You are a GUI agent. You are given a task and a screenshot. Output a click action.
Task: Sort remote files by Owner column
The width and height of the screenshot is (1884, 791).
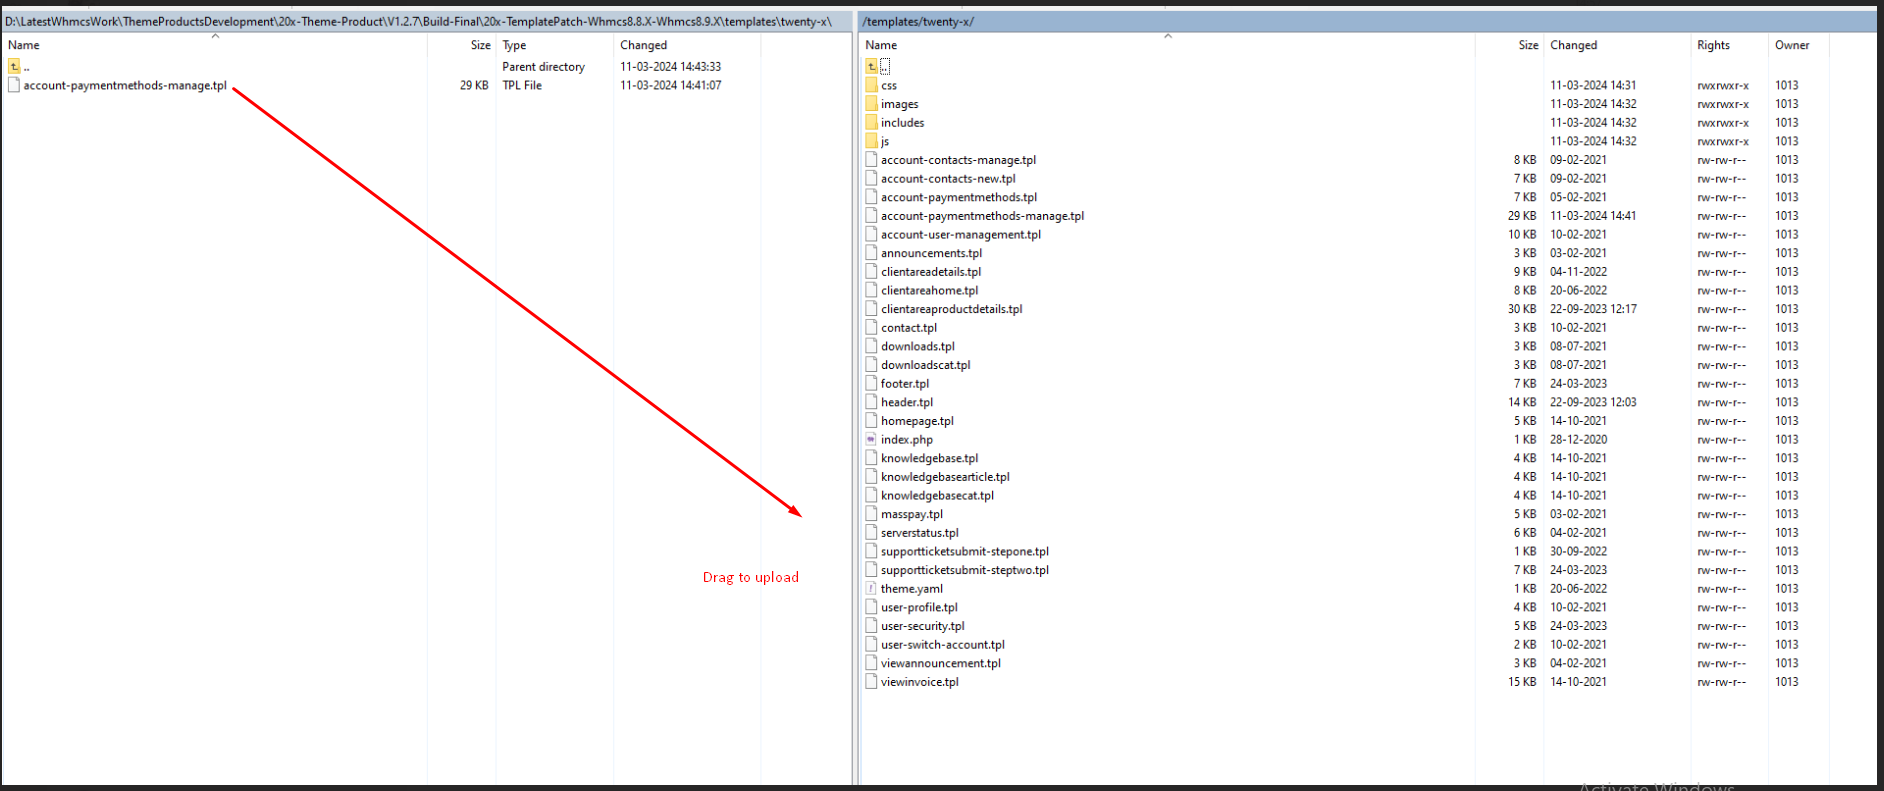tap(1791, 45)
